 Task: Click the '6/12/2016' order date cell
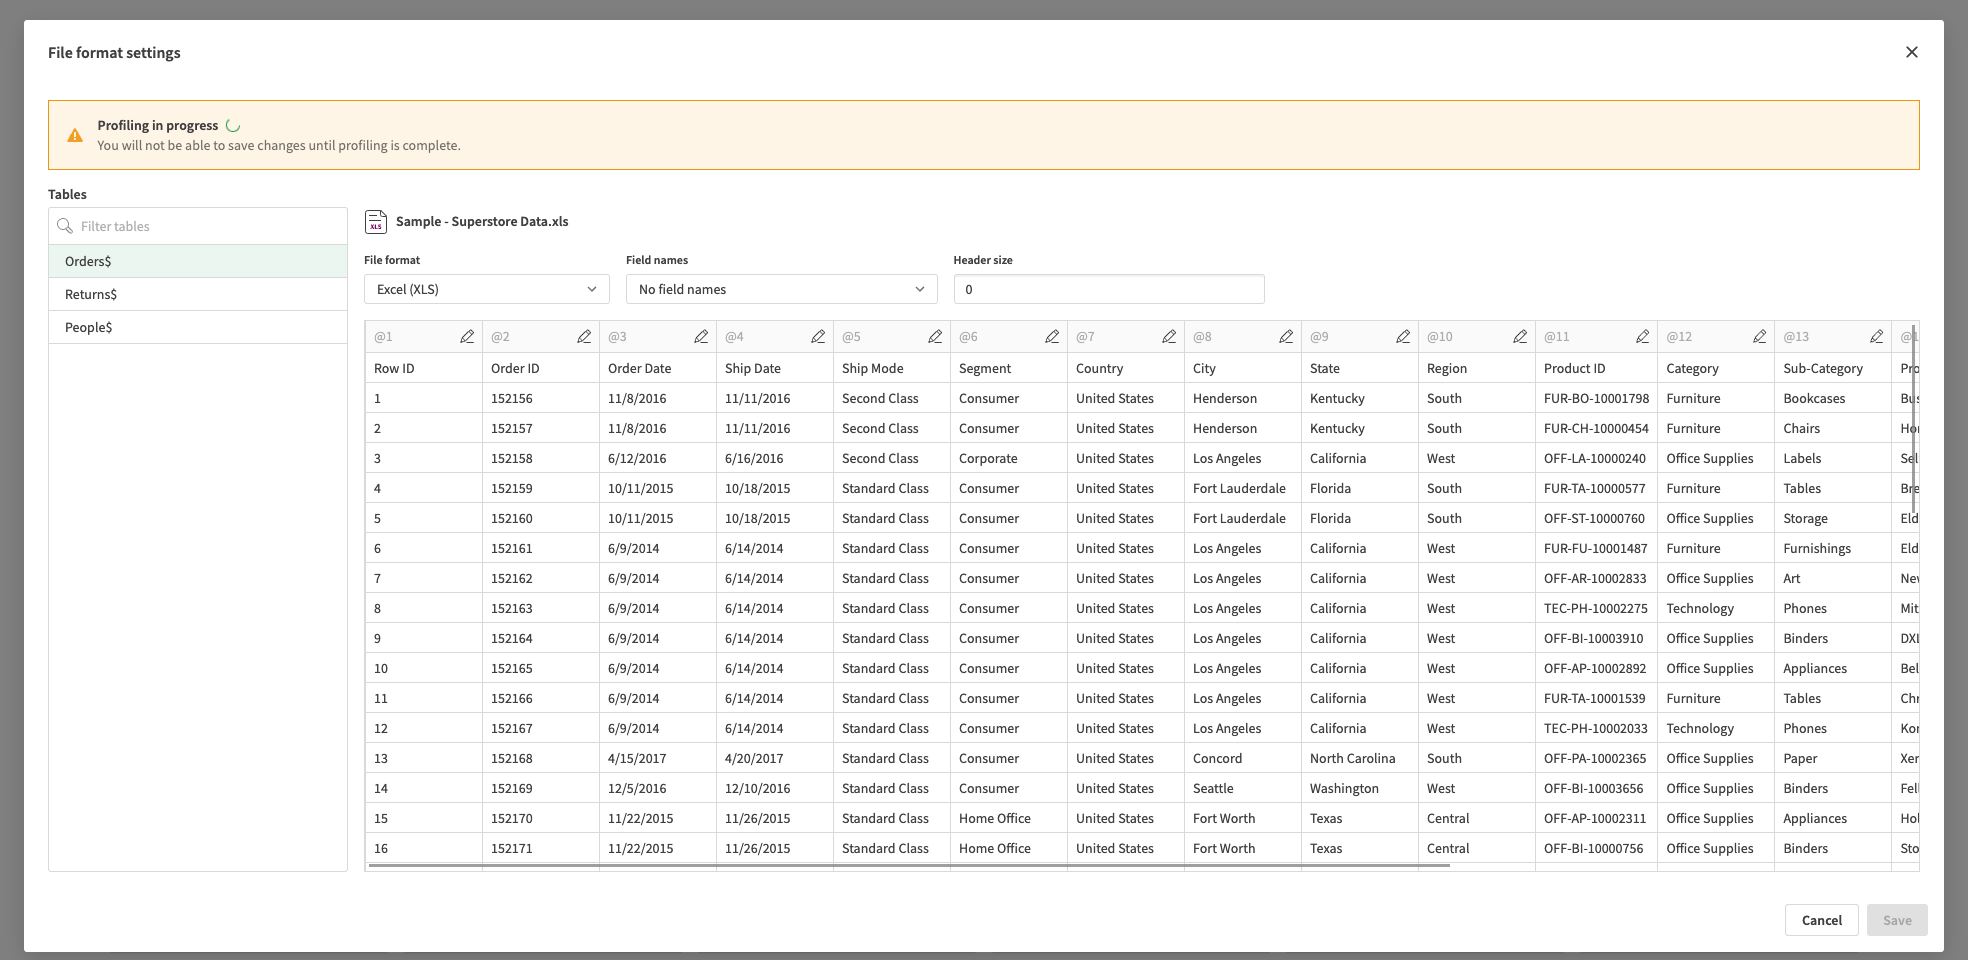[x=657, y=458]
